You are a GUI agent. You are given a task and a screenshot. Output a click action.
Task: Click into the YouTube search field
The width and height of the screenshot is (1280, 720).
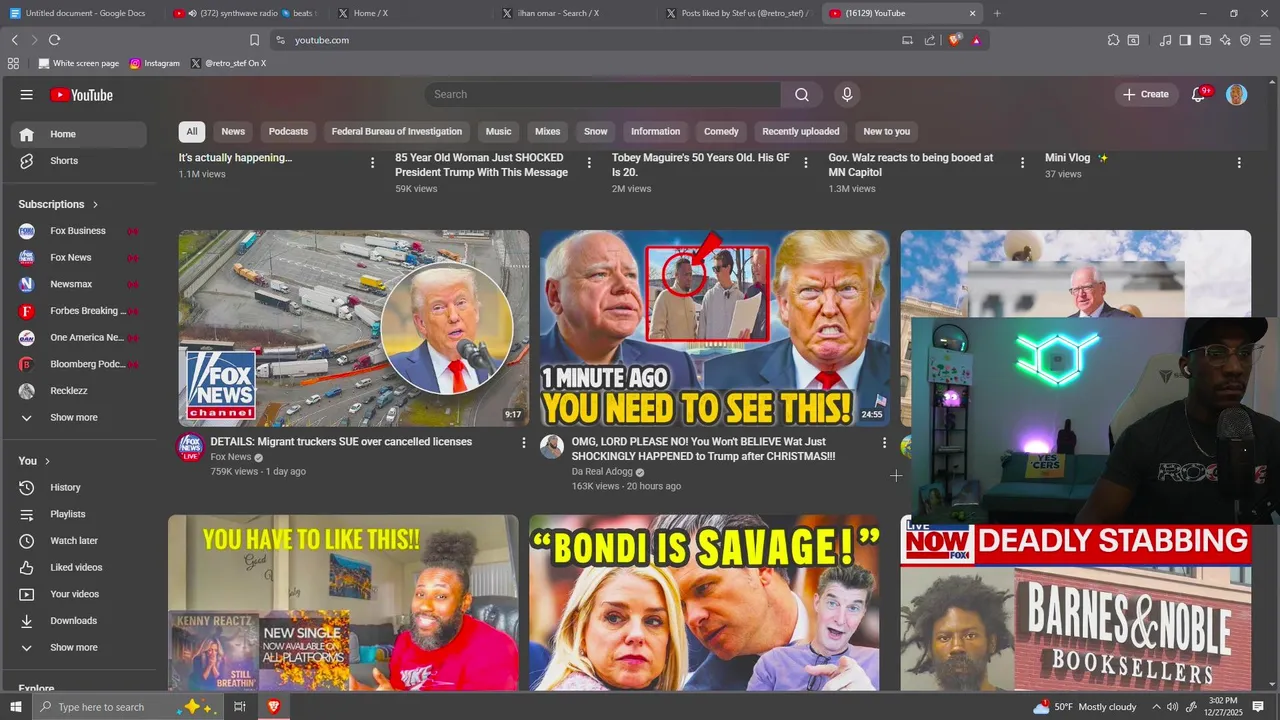[x=603, y=94]
